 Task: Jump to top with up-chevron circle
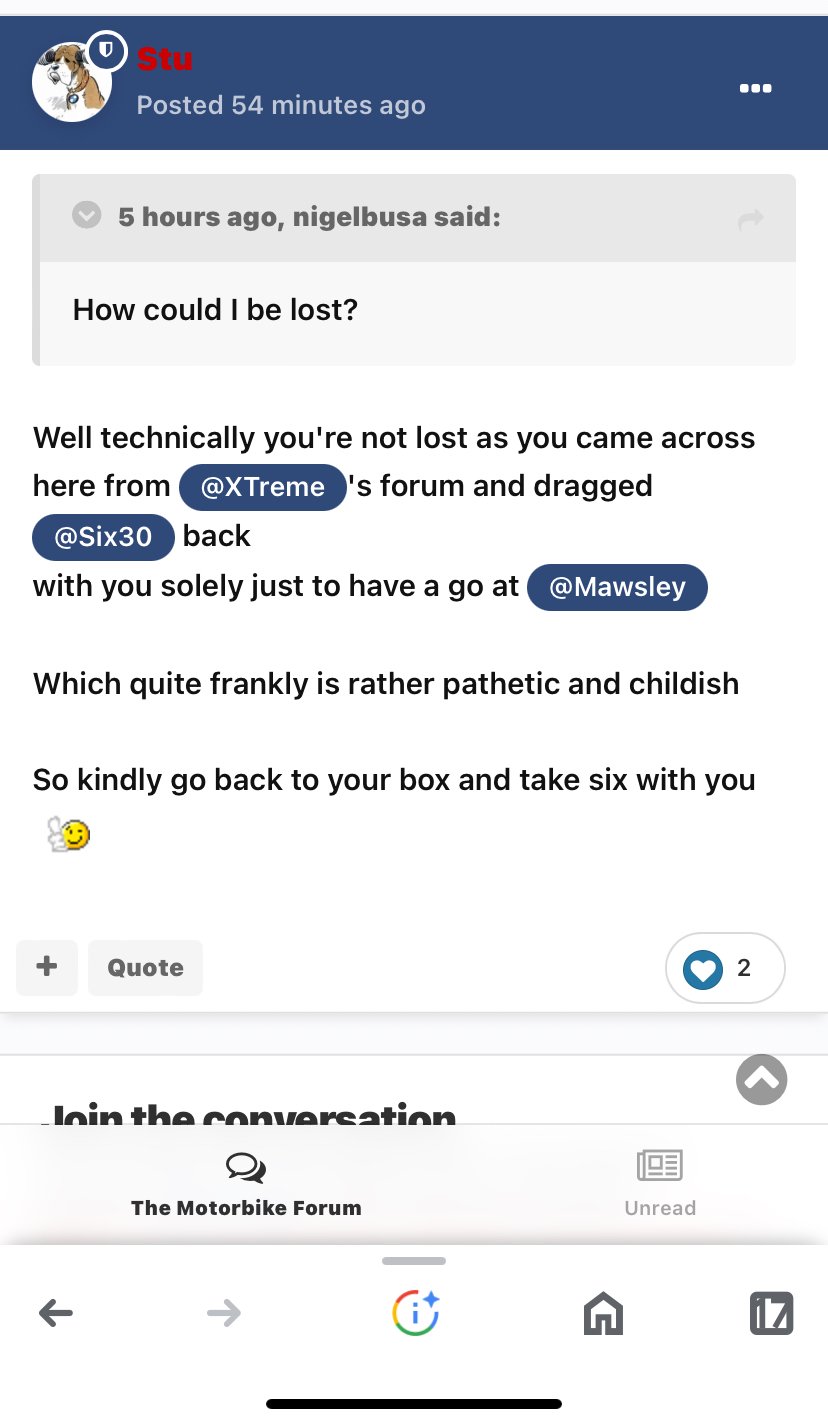click(762, 1079)
